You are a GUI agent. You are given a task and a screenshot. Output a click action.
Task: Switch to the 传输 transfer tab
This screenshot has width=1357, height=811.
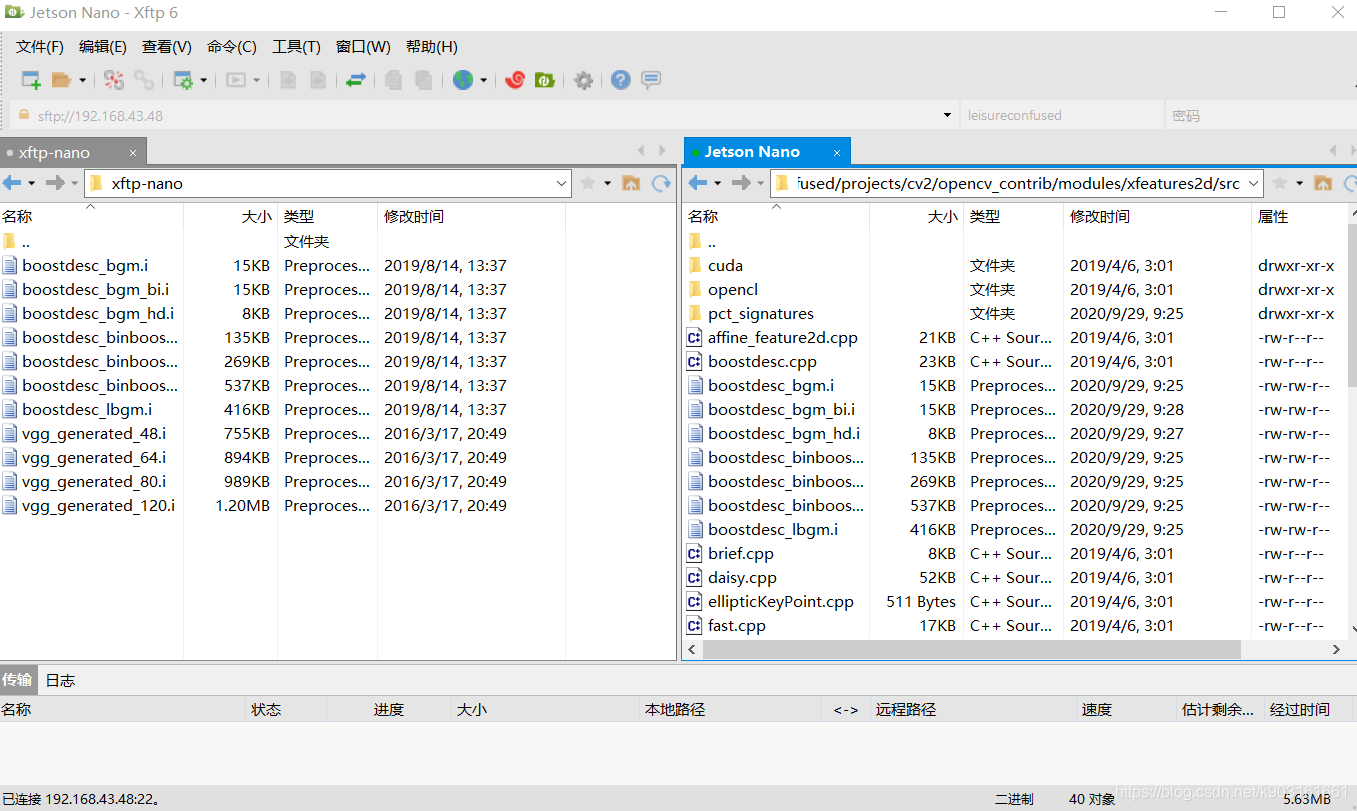(17, 680)
